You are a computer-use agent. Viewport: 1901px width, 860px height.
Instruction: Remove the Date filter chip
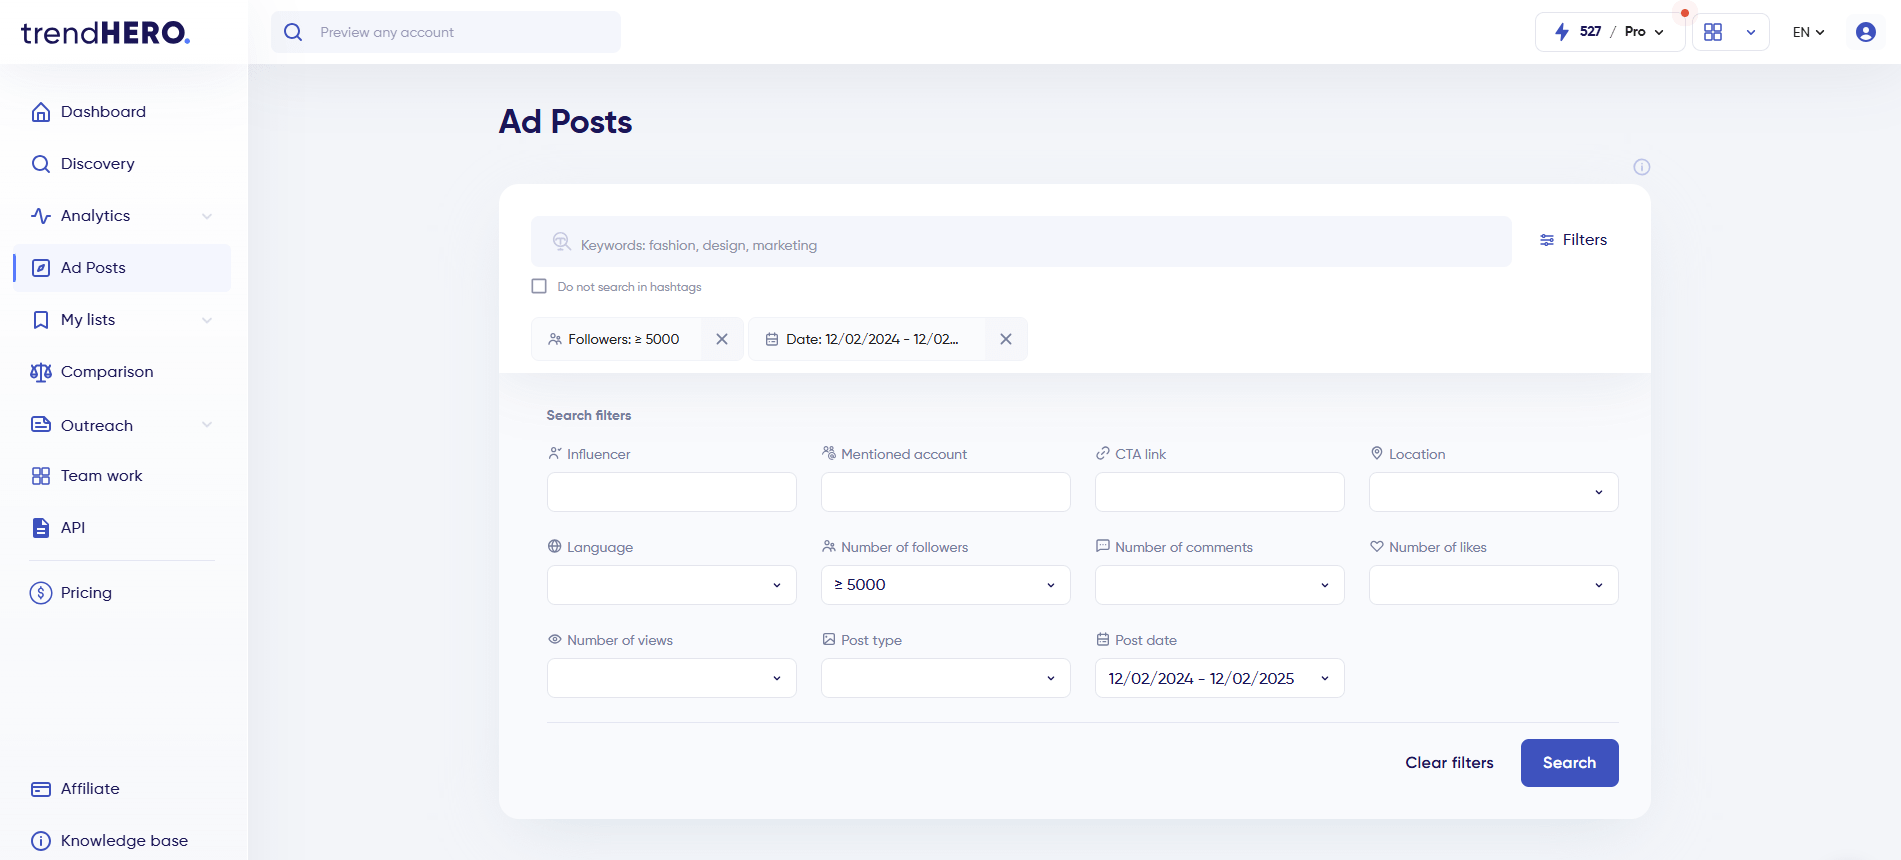(x=1006, y=339)
